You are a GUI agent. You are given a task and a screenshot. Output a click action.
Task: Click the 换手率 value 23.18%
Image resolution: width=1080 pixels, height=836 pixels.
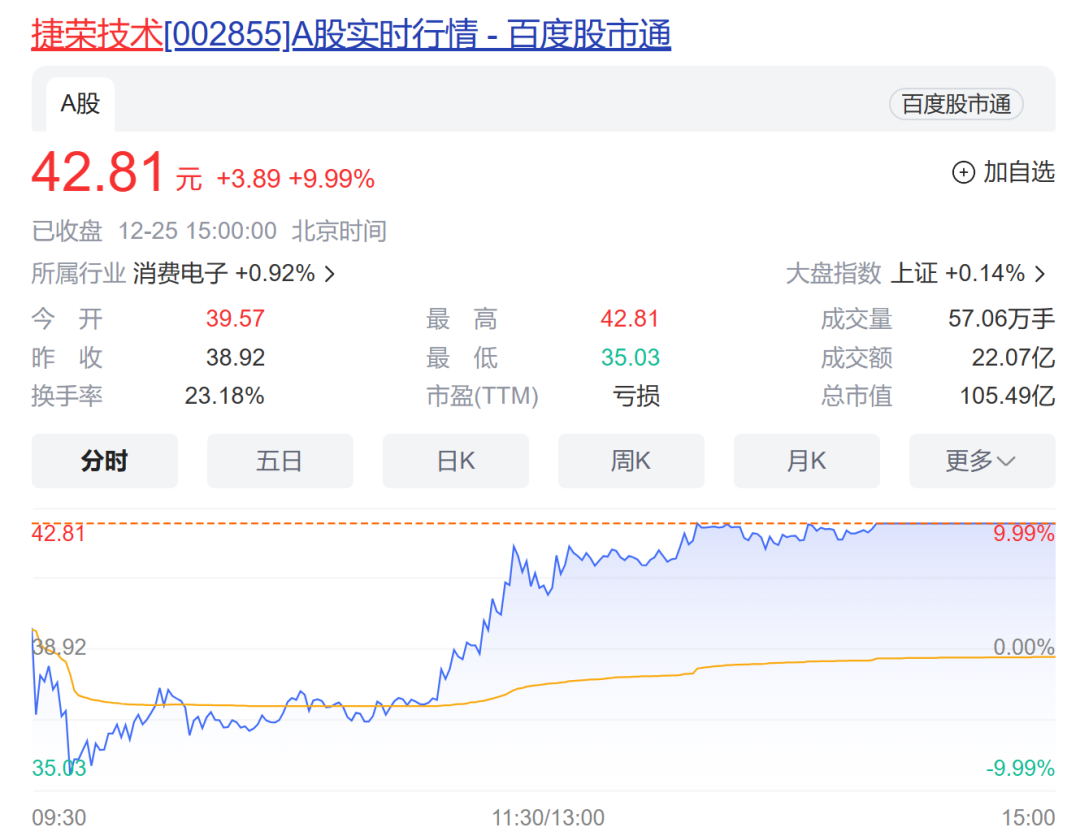click(x=225, y=396)
